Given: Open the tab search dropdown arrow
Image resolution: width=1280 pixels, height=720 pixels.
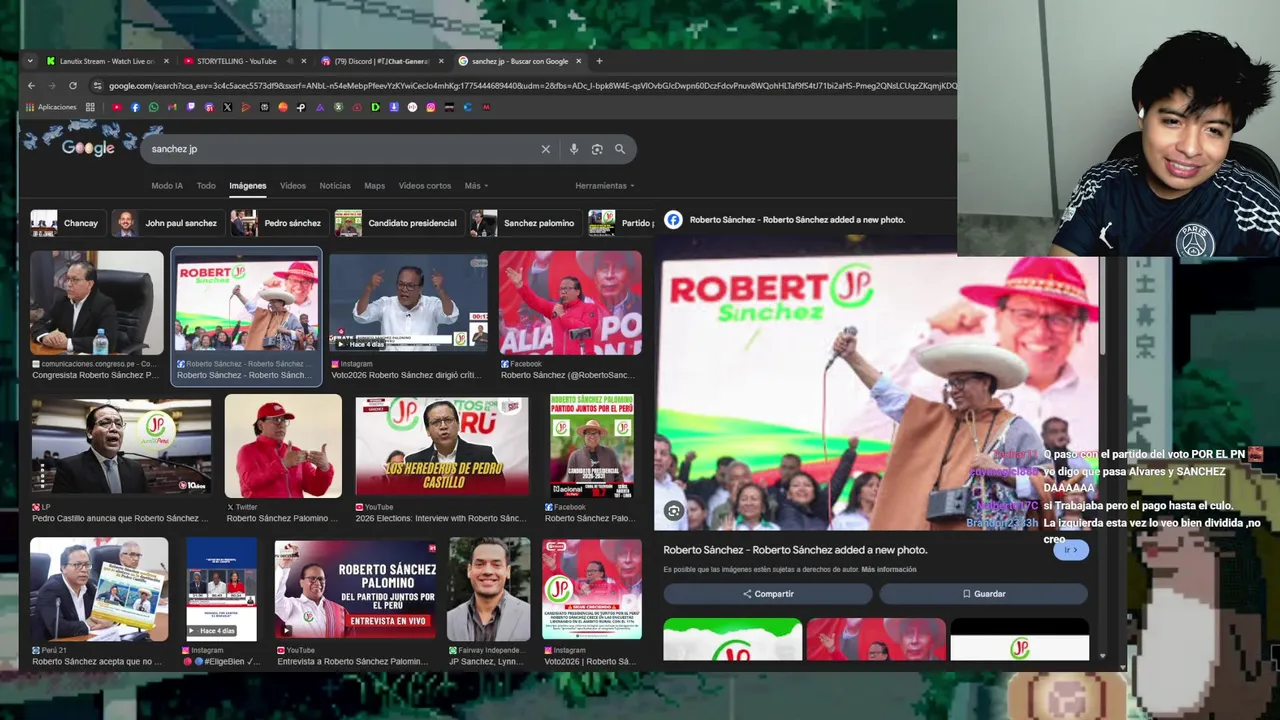Looking at the screenshot, I should pos(30,61).
